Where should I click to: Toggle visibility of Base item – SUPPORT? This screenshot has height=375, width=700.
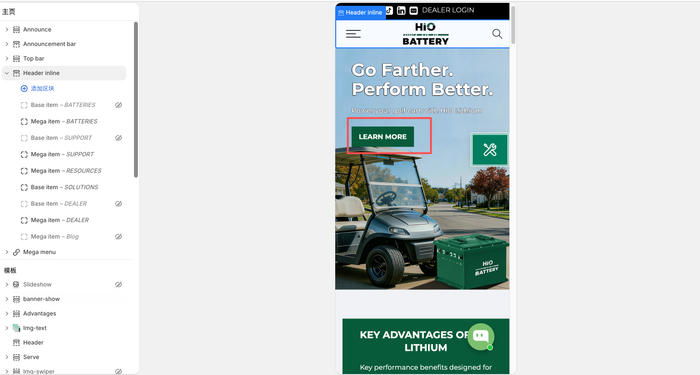click(118, 138)
